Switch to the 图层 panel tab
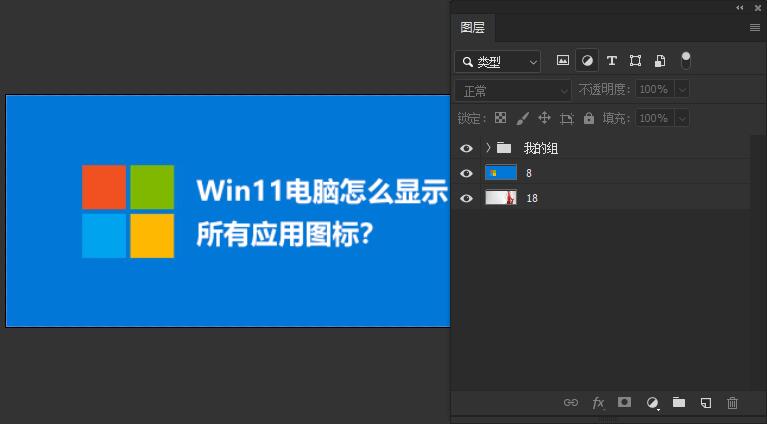Image resolution: width=767 pixels, height=424 pixels. click(x=473, y=28)
